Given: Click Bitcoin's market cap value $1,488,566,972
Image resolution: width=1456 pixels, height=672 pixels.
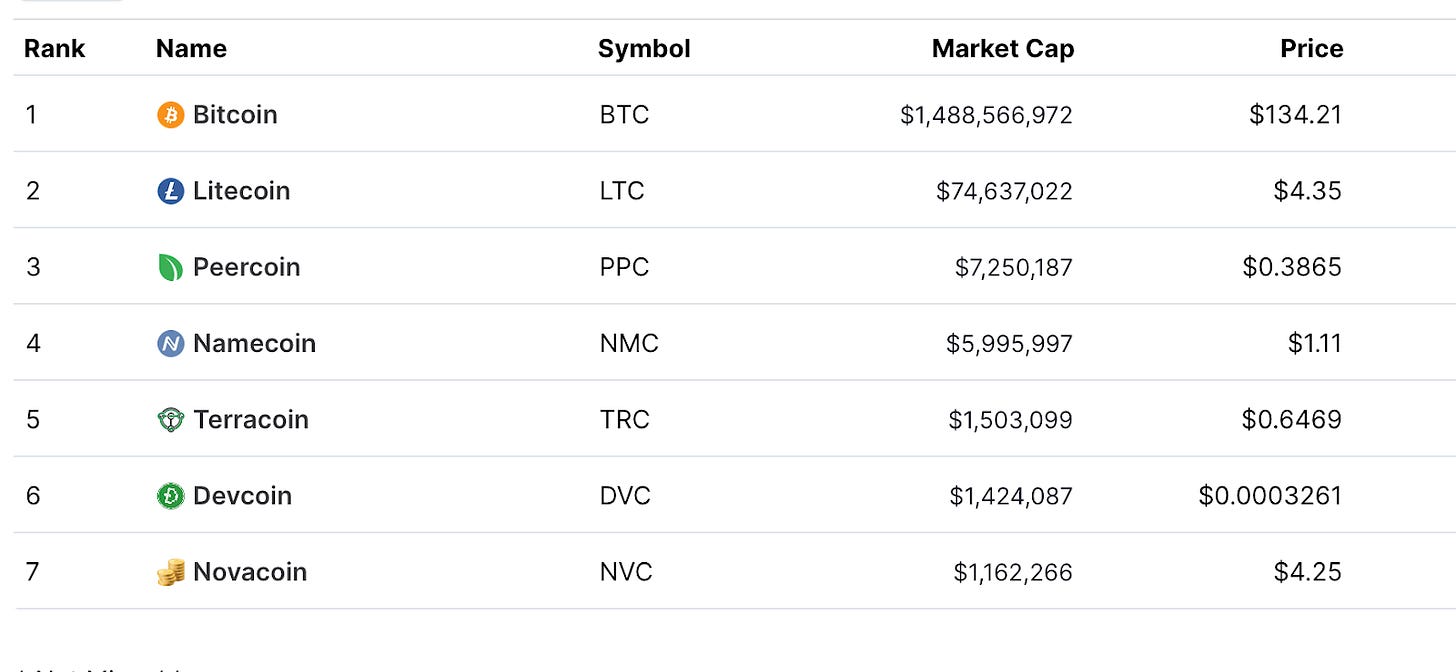Looking at the screenshot, I should coord(986,115).
